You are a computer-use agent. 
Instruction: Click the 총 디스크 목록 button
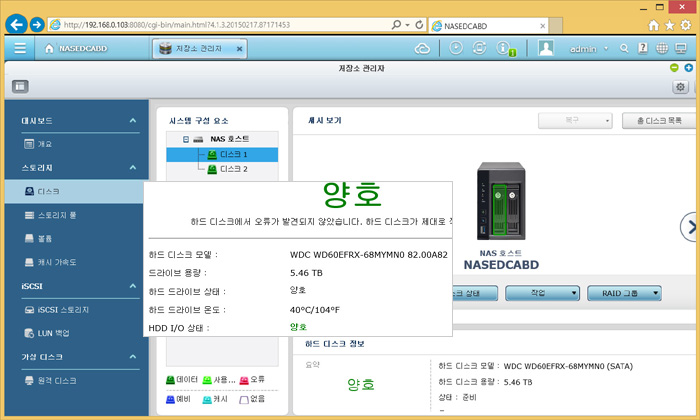pyautogui.click(x=659, y=120)
